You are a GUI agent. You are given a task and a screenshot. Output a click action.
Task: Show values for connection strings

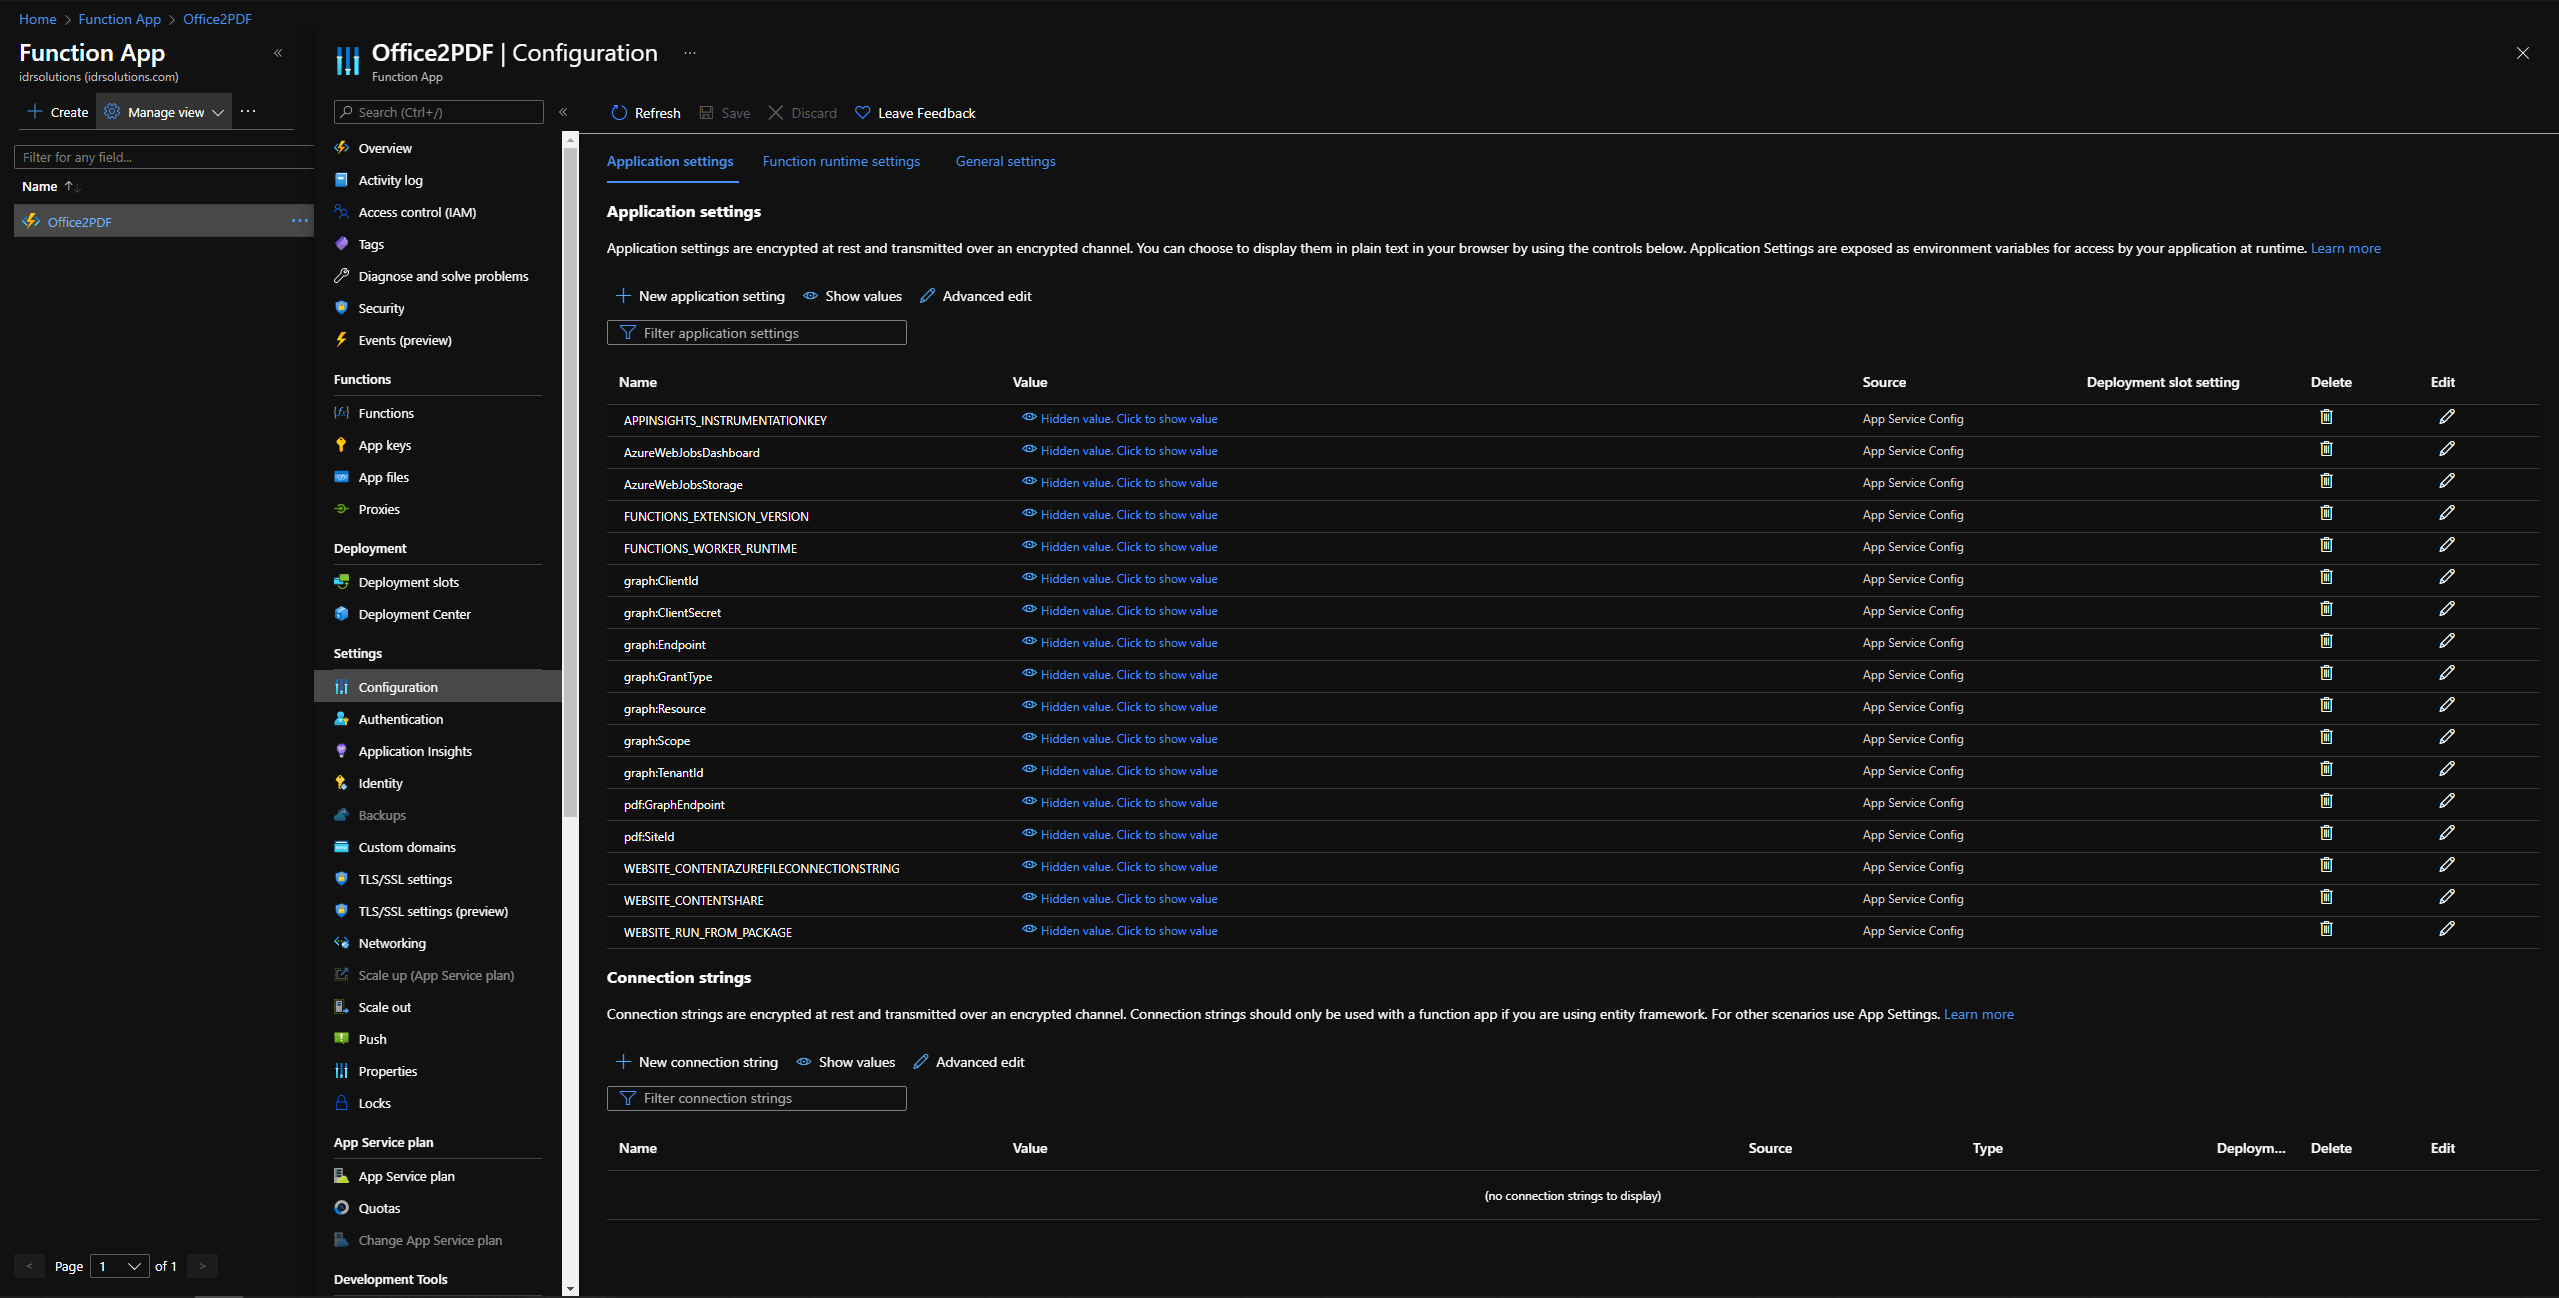[846, 1062]
